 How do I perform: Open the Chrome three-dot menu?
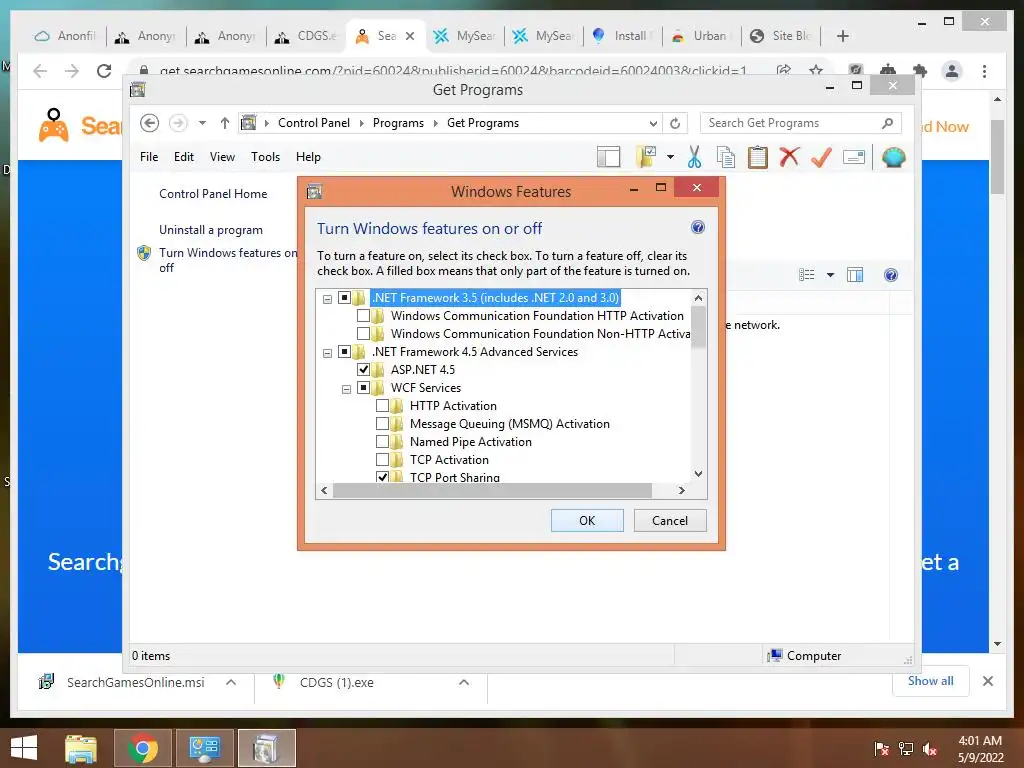(984, 71)
